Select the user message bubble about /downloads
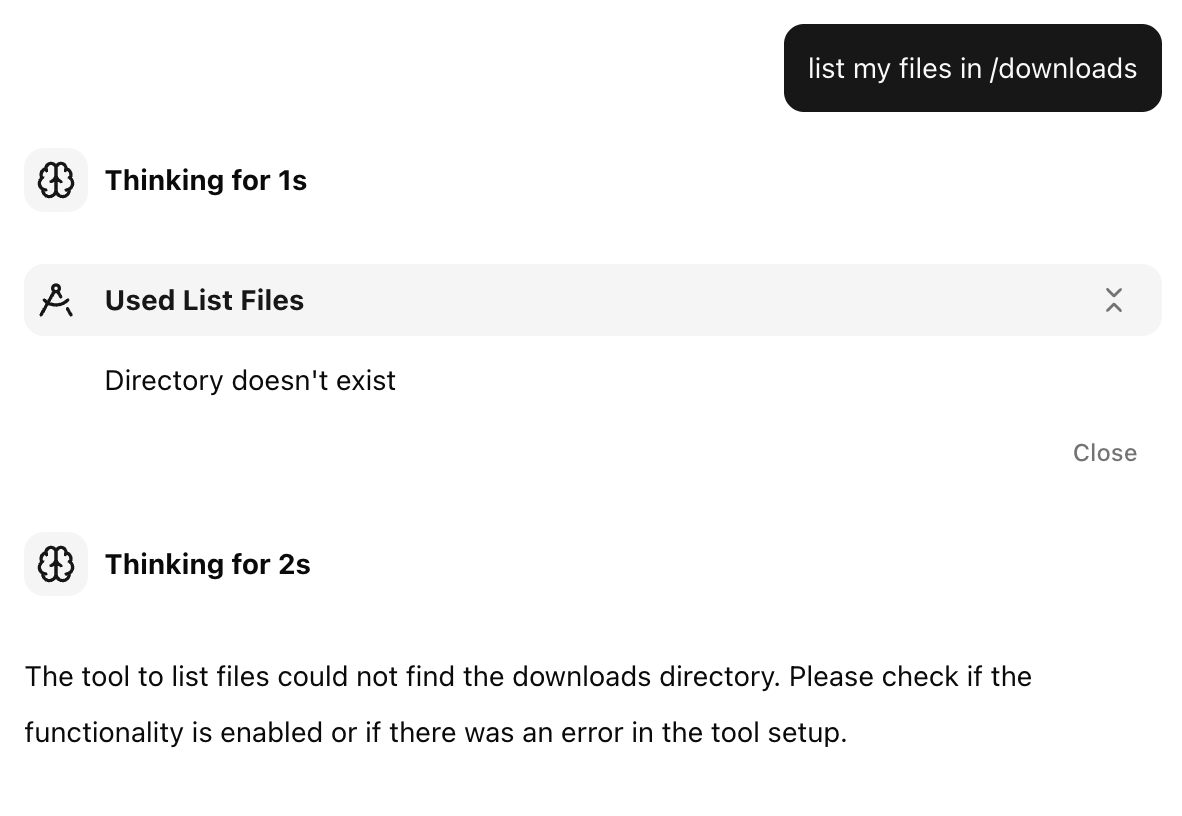1182x816 pixels. pyautogui.click(x=972, y=68)
